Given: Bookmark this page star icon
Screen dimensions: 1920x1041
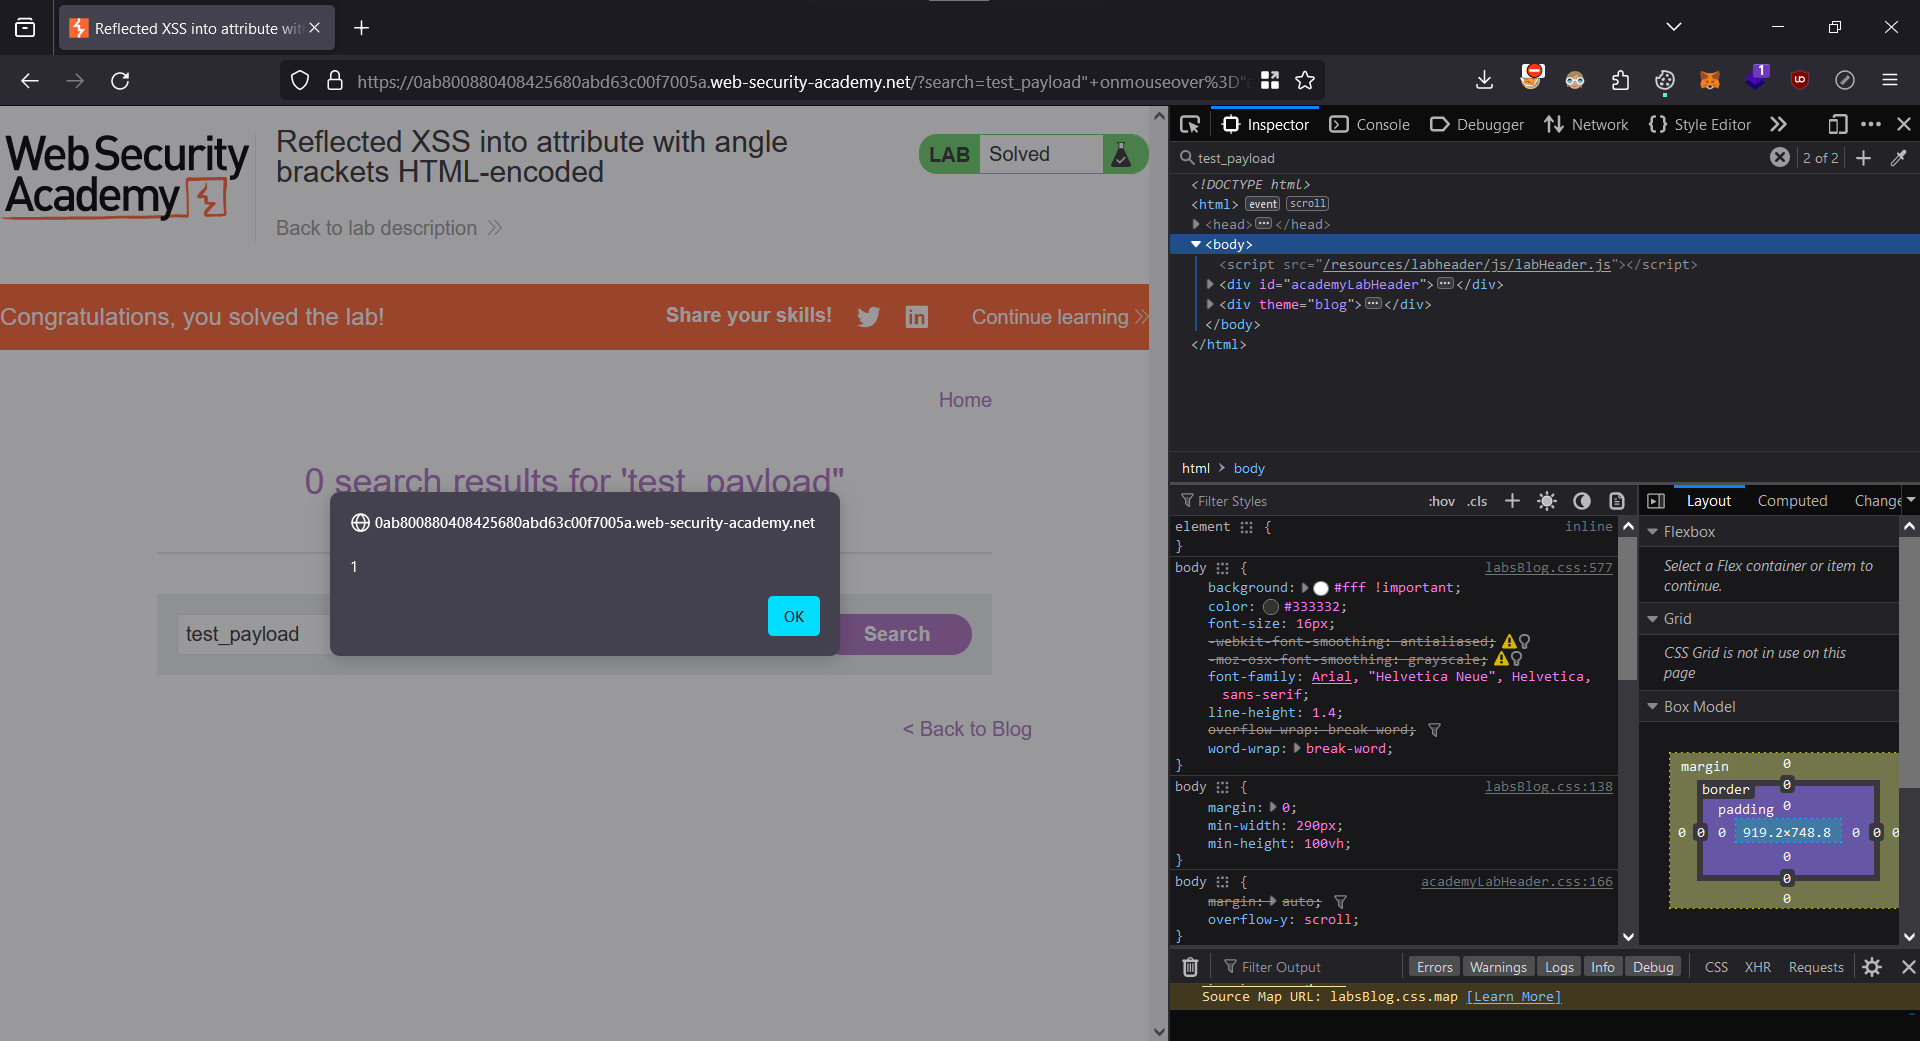Looking at the screenshot, I should pyautogui.click(x=1305, y=80).
